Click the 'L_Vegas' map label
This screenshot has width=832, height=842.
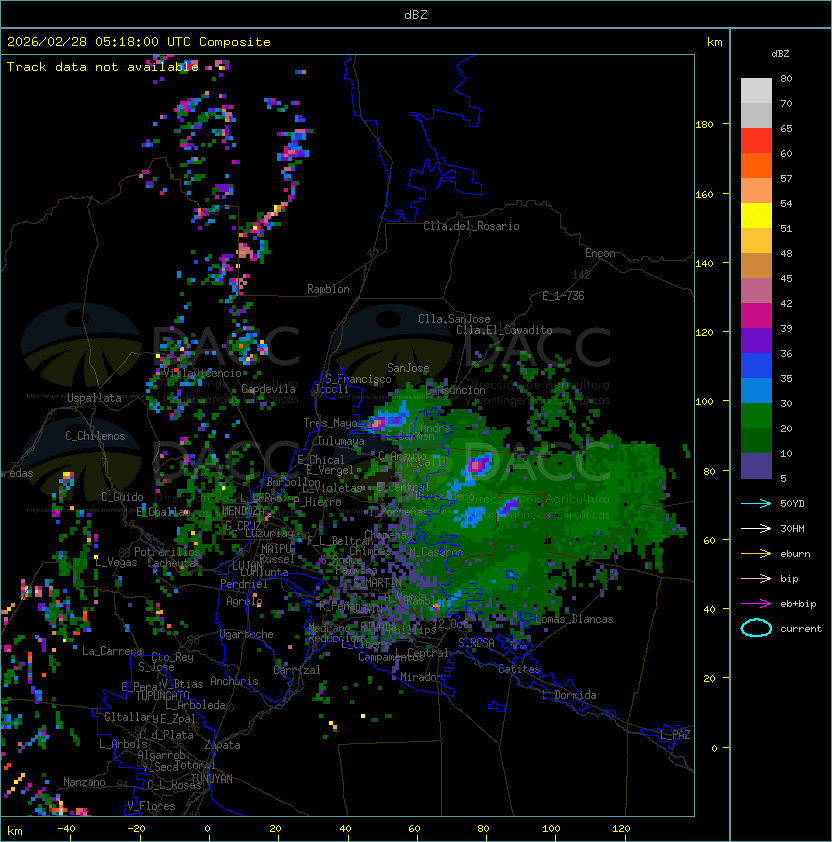115,562
